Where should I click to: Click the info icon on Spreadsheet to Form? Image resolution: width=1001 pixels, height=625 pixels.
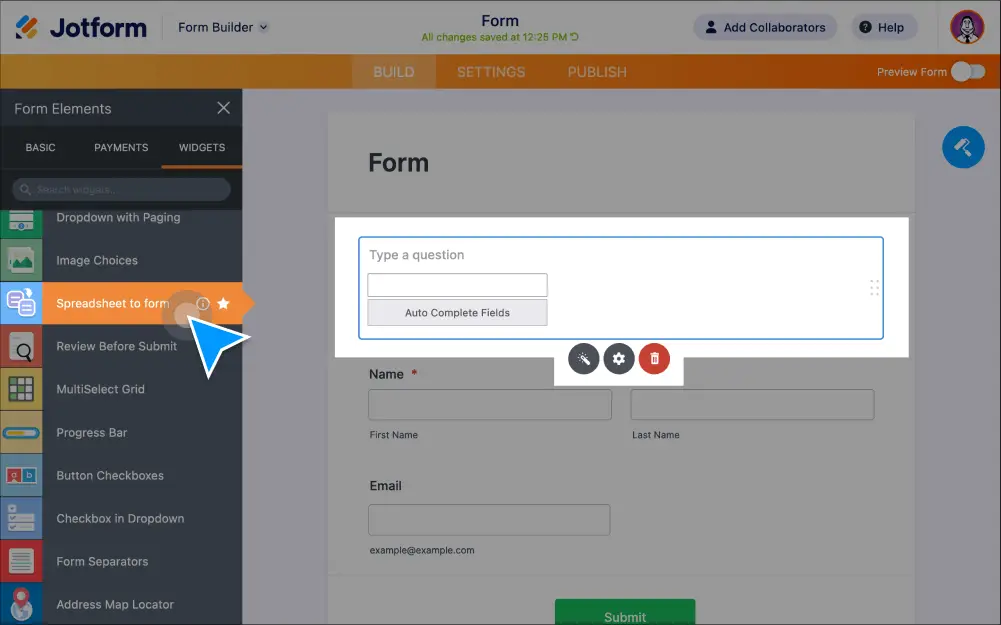point(204,302)
